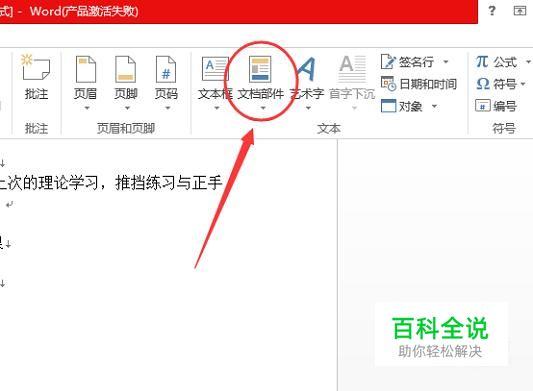Viewport: 533px width, 391px height.
Task: Click the 文本 group label
Action: 329,129
